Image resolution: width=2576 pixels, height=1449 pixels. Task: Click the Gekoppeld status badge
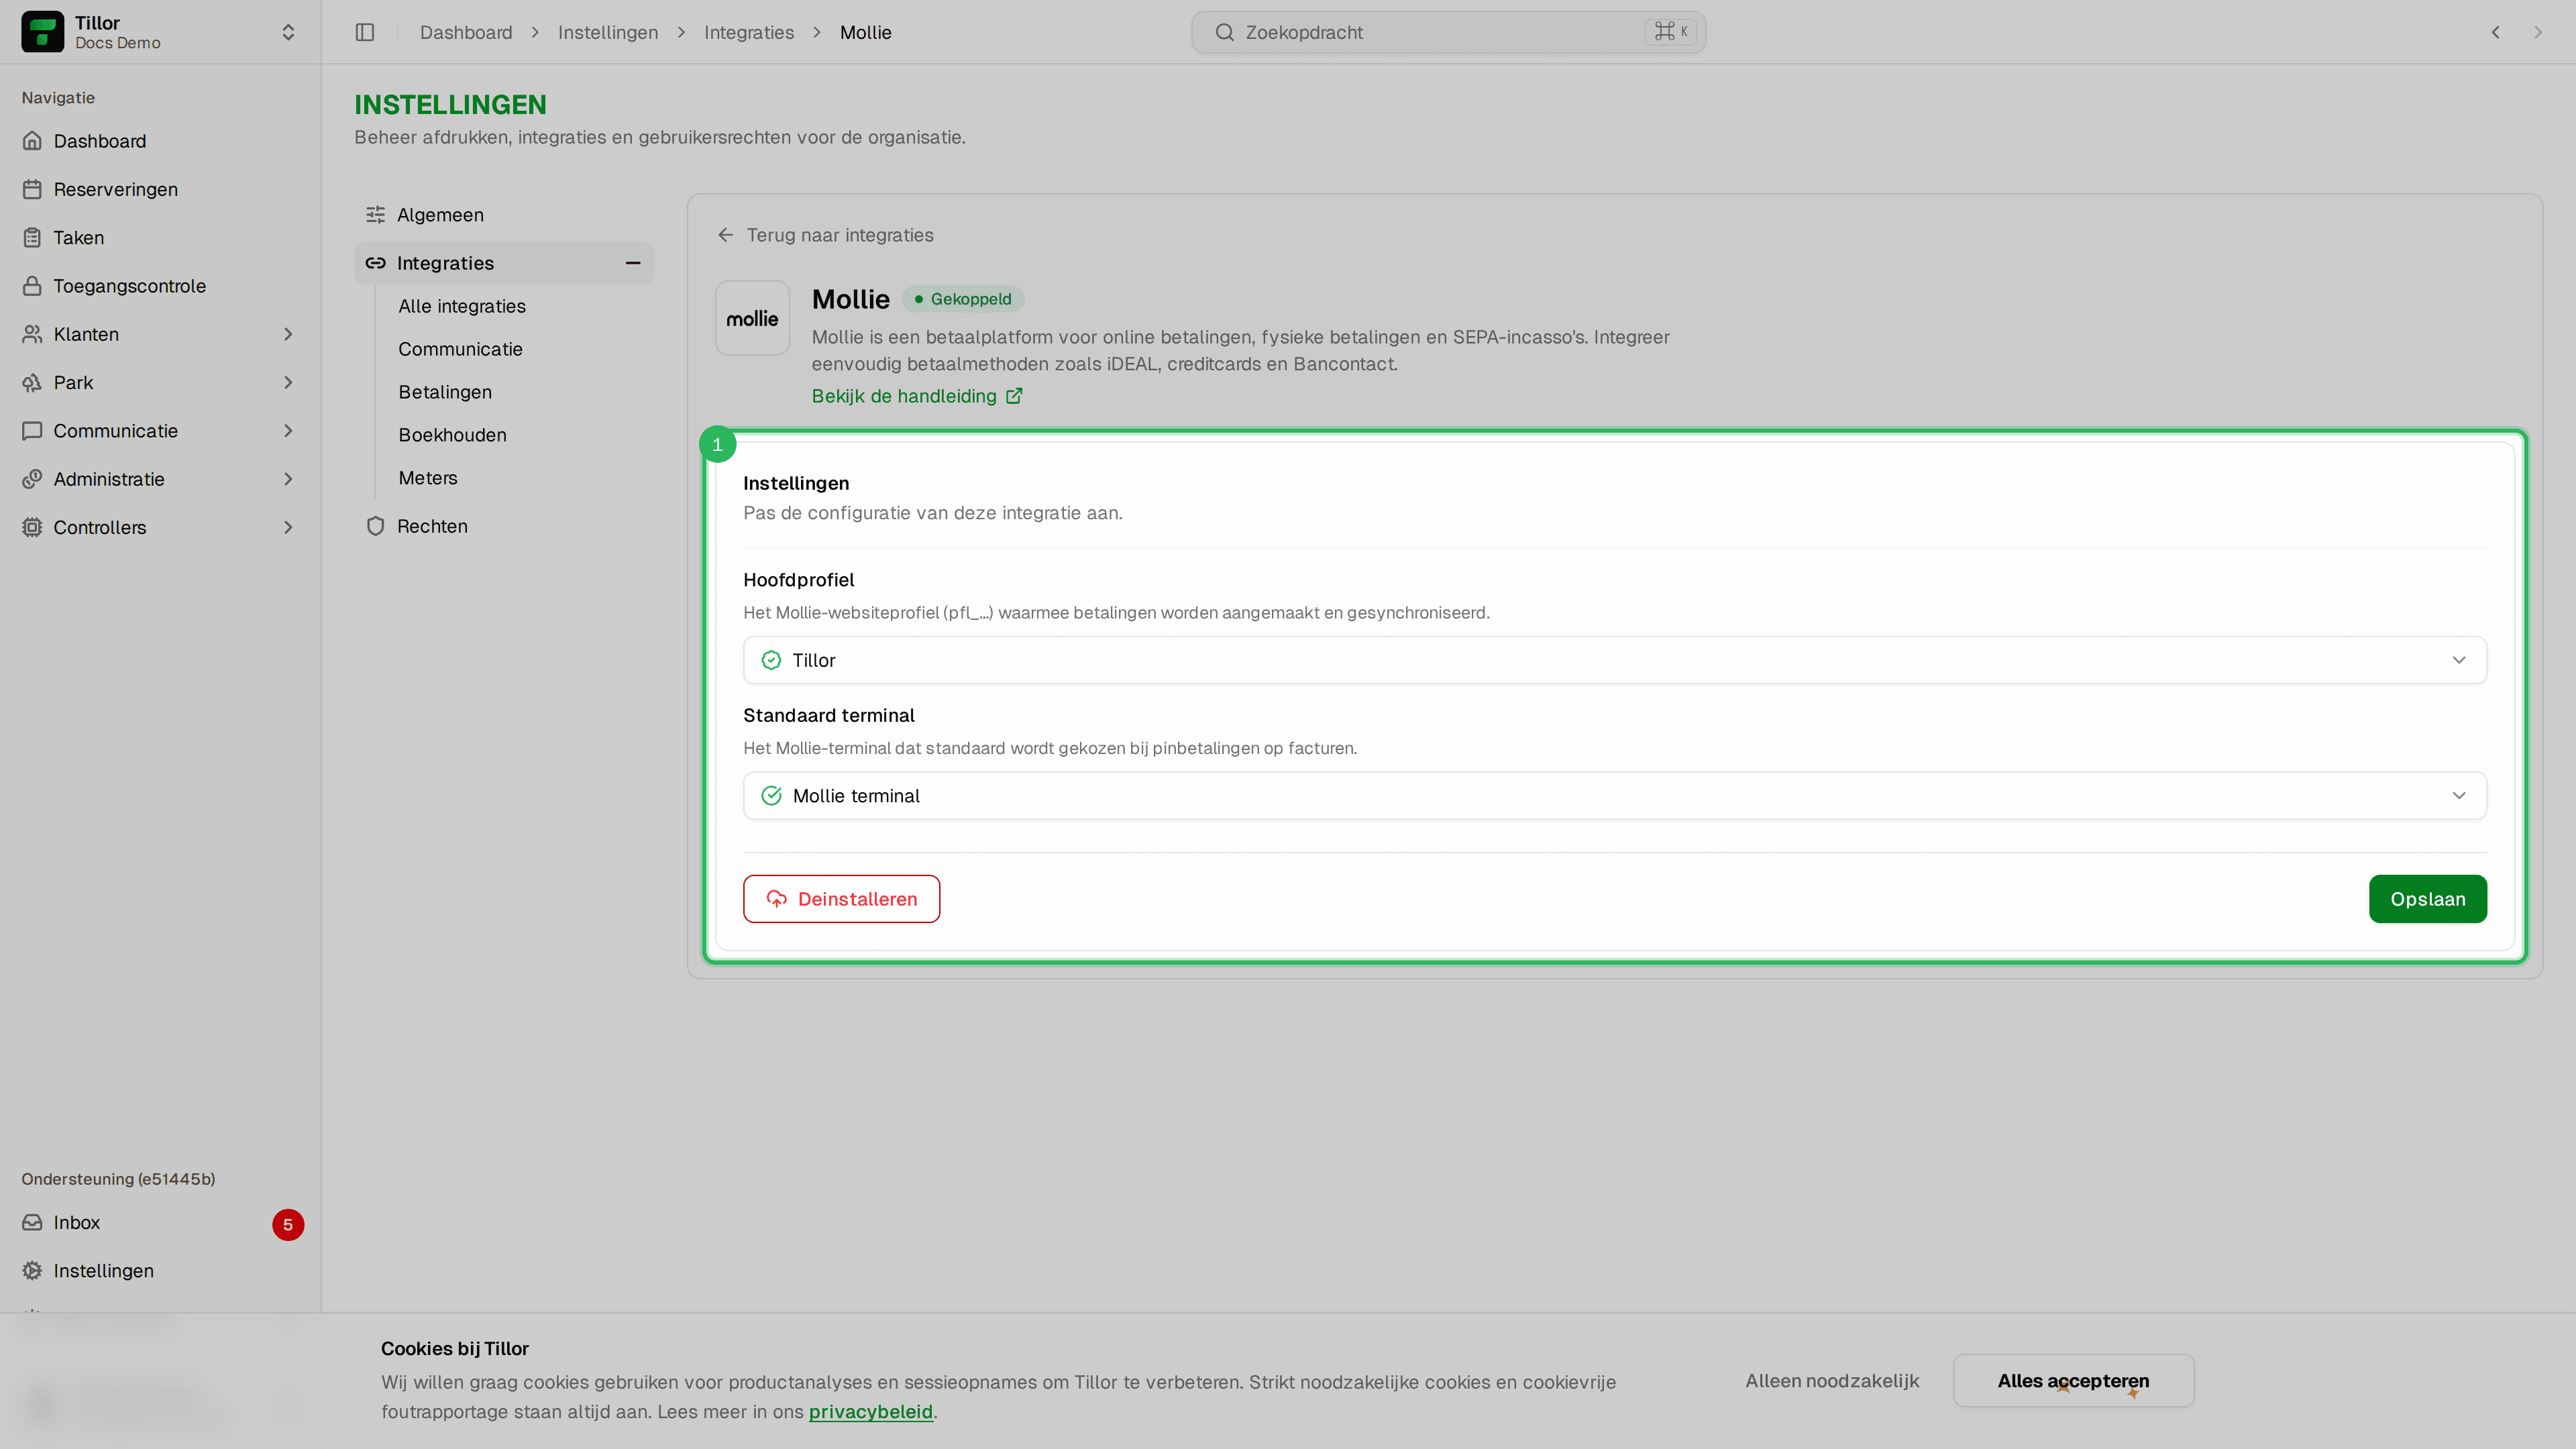point(963,299)
